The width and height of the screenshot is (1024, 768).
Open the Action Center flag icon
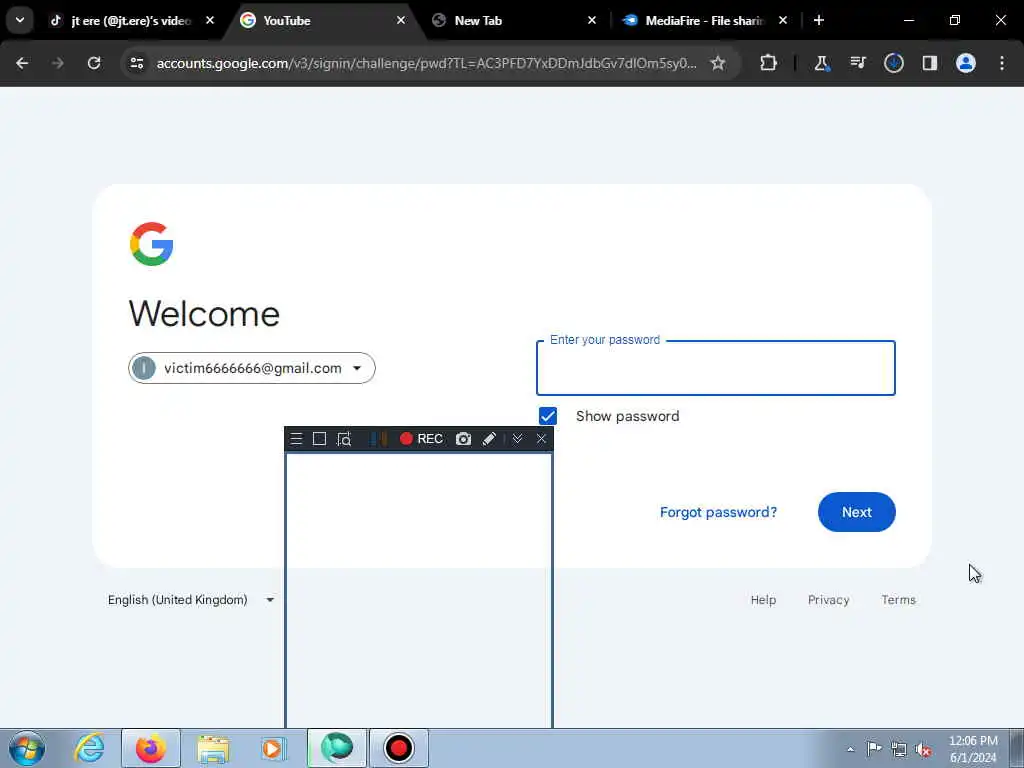pyautogui.click(x=874, y=748)
